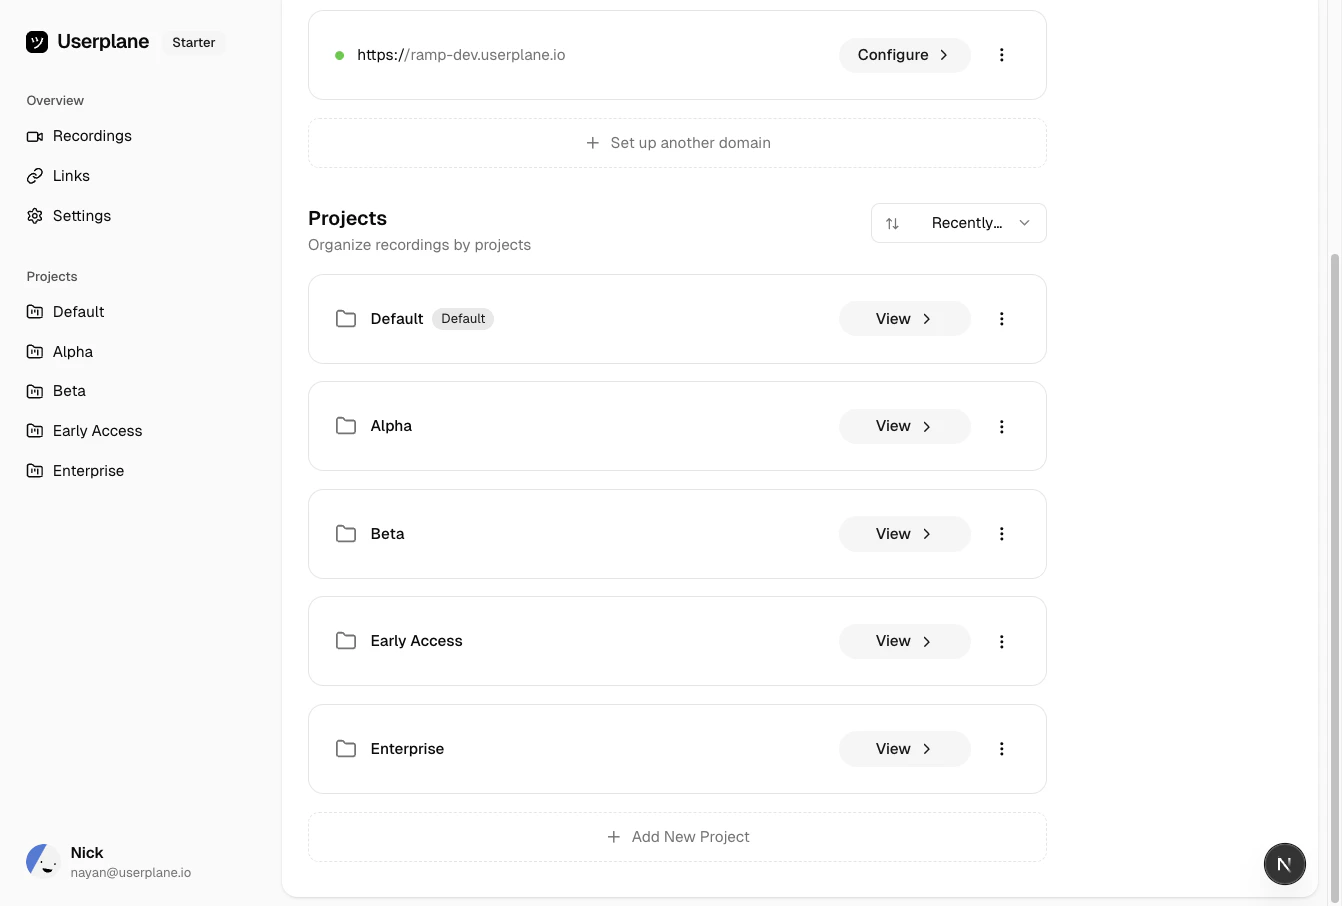Screen dimensions: 1342x906
Task: Open kebab menu for Enterprise project
Action: click(1001, 749)
